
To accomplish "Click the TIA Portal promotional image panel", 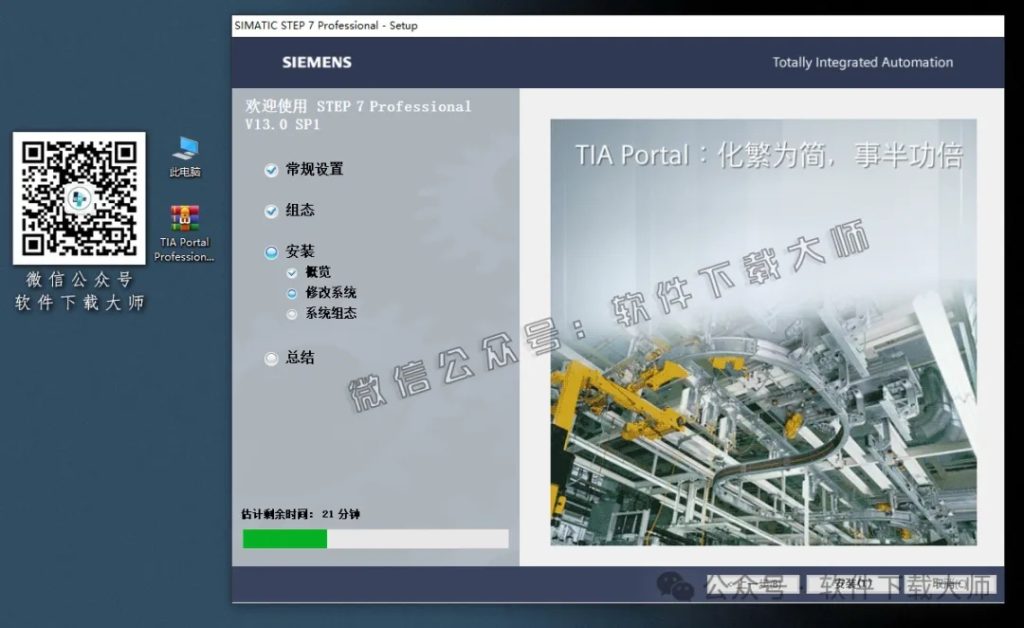I will coord(766,330).
